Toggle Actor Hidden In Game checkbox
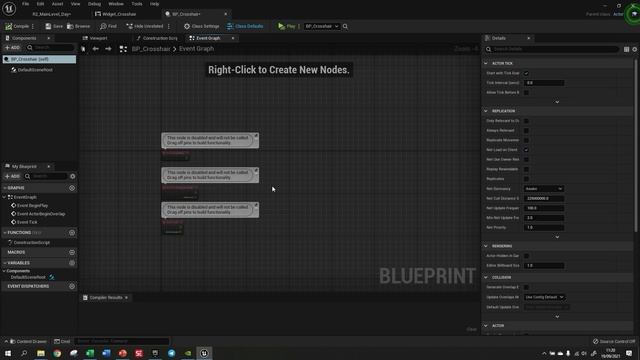Image resolution: width=640 pixels, height=360 pixels. [526, 256]
